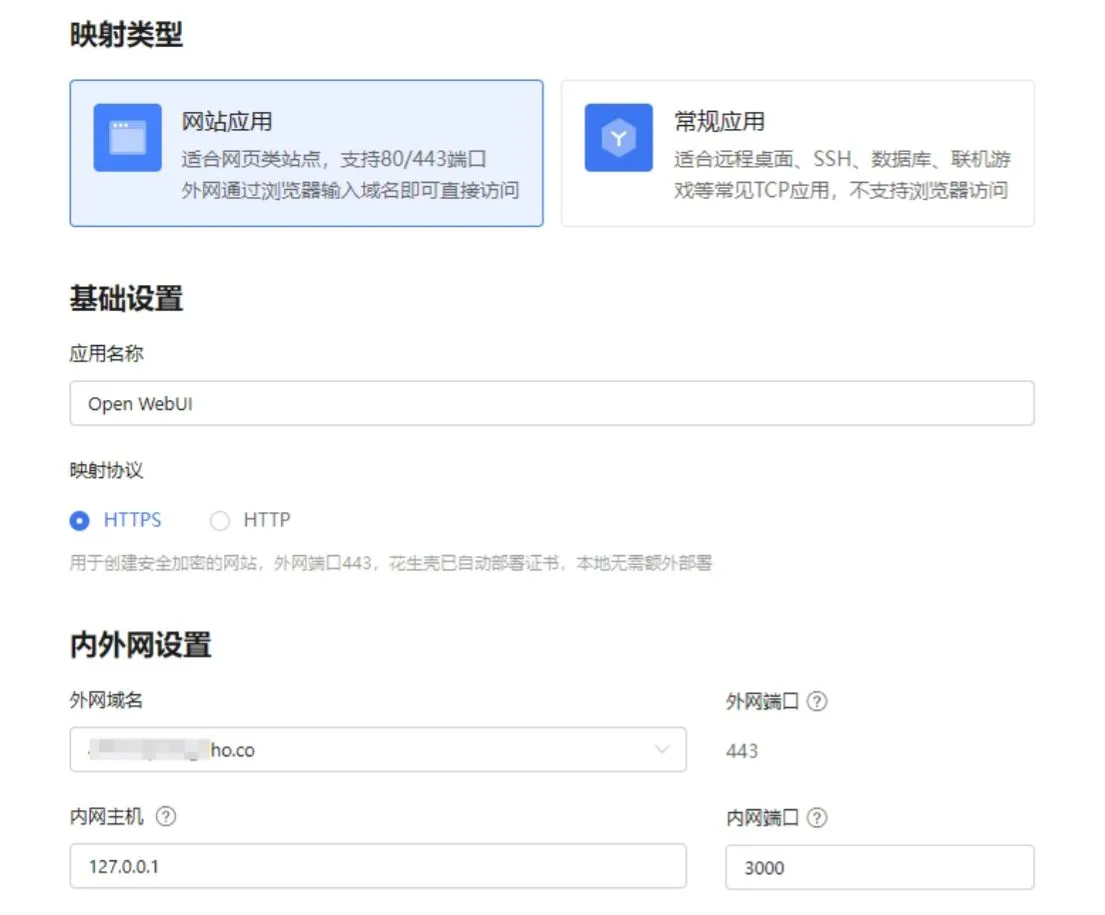The image size is (1105, 915).
Task: Click the 映射协议 label
Action: pyautogui.click(x=106, y=470)
